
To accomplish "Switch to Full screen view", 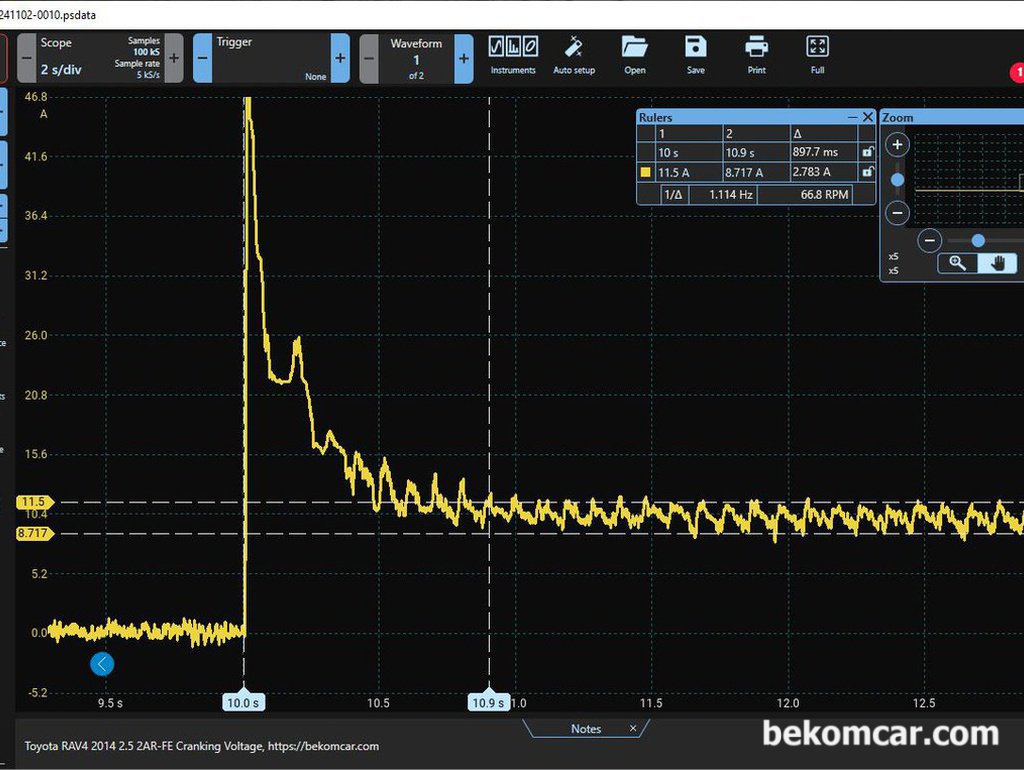I will (818, 56).
